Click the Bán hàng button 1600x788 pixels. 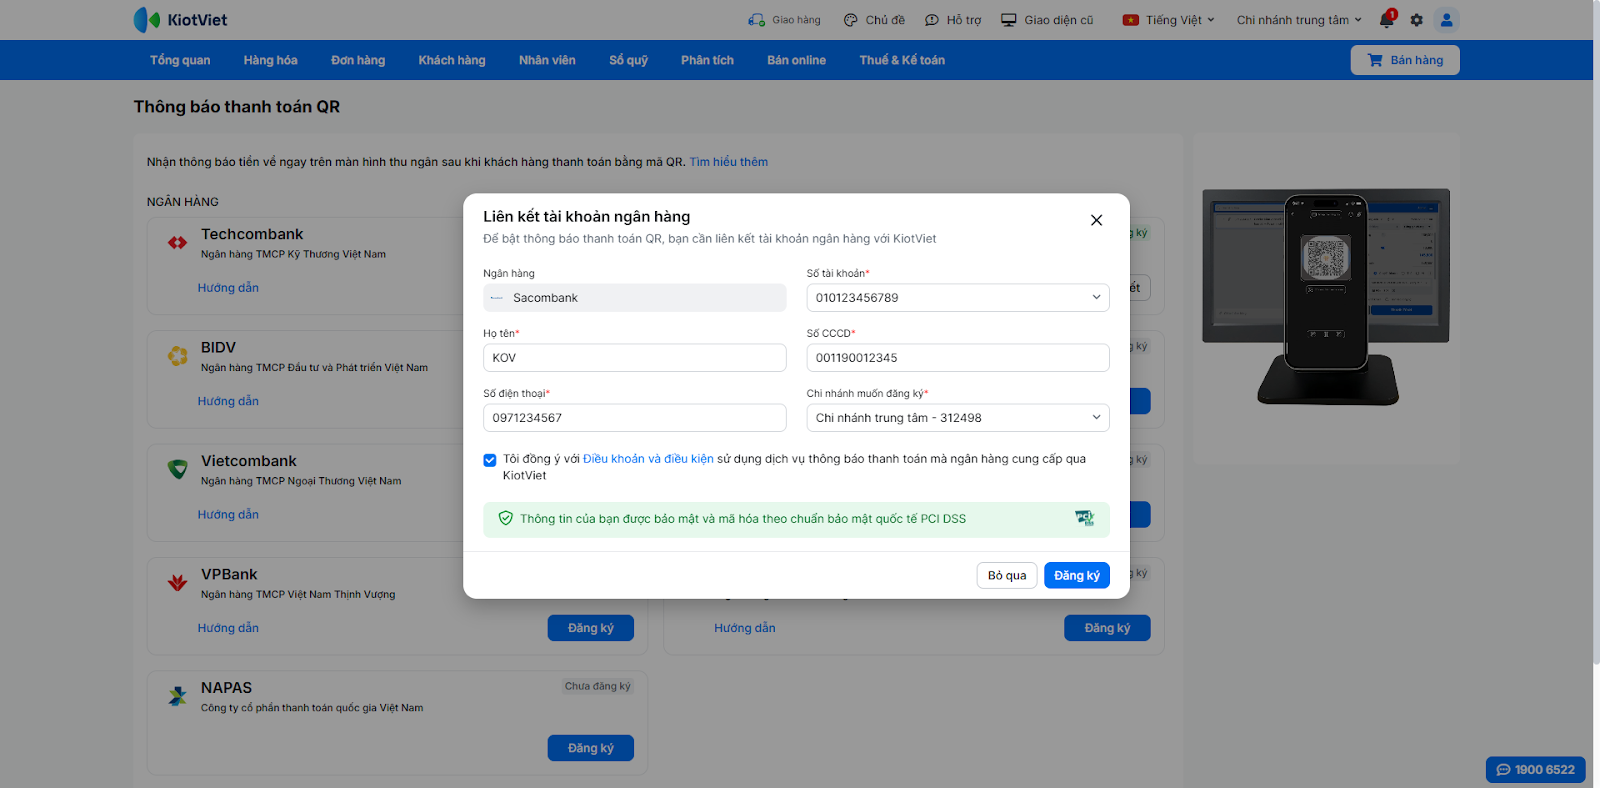tap(1405, 60)
